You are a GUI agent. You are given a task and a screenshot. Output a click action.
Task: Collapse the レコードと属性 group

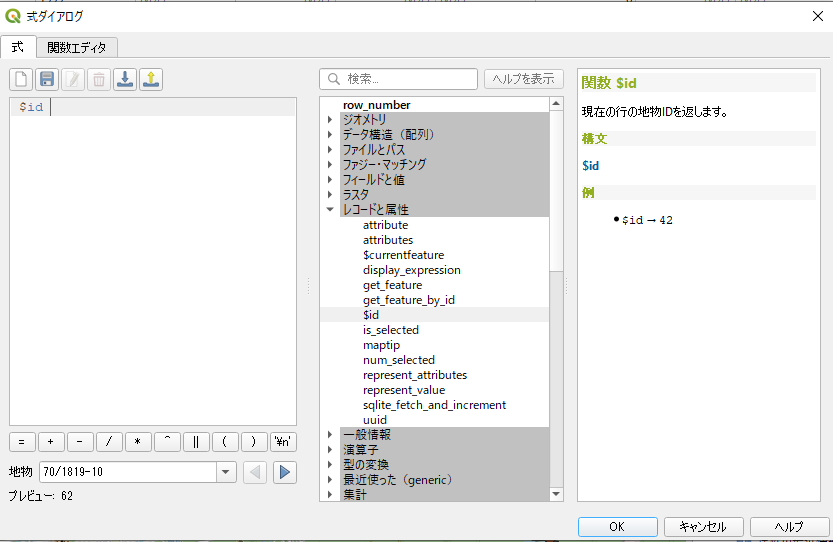tap(330, 210)
